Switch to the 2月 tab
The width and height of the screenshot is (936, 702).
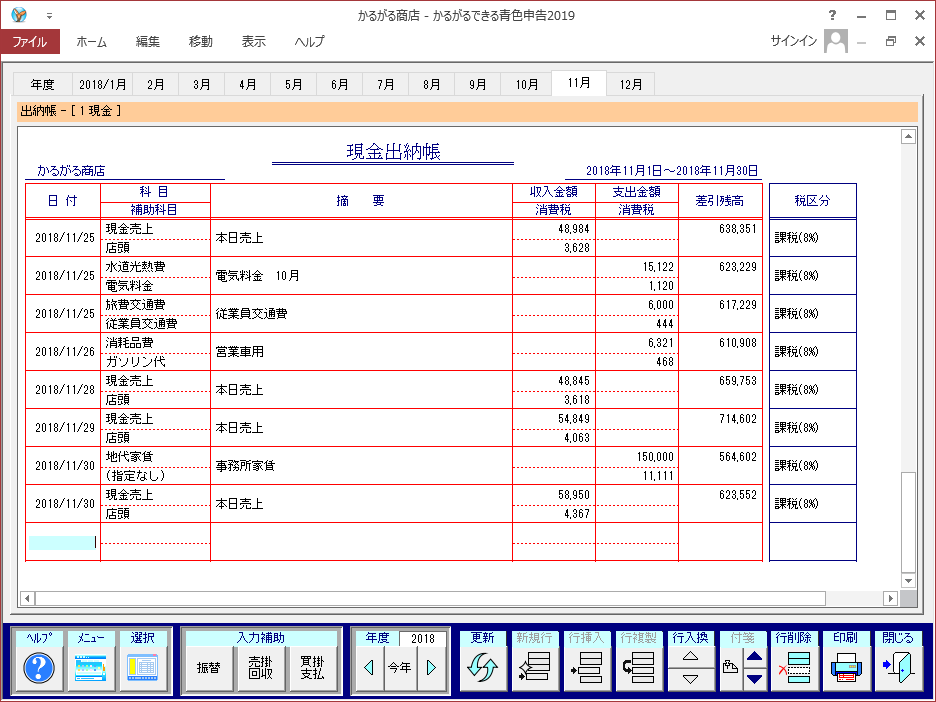coord(156,85)
